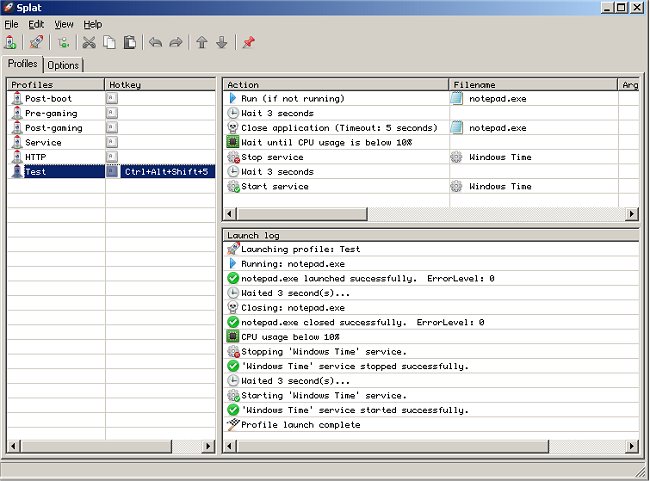Click the red pin toolbar icon

pyautogui.click(x=248, y=42)
